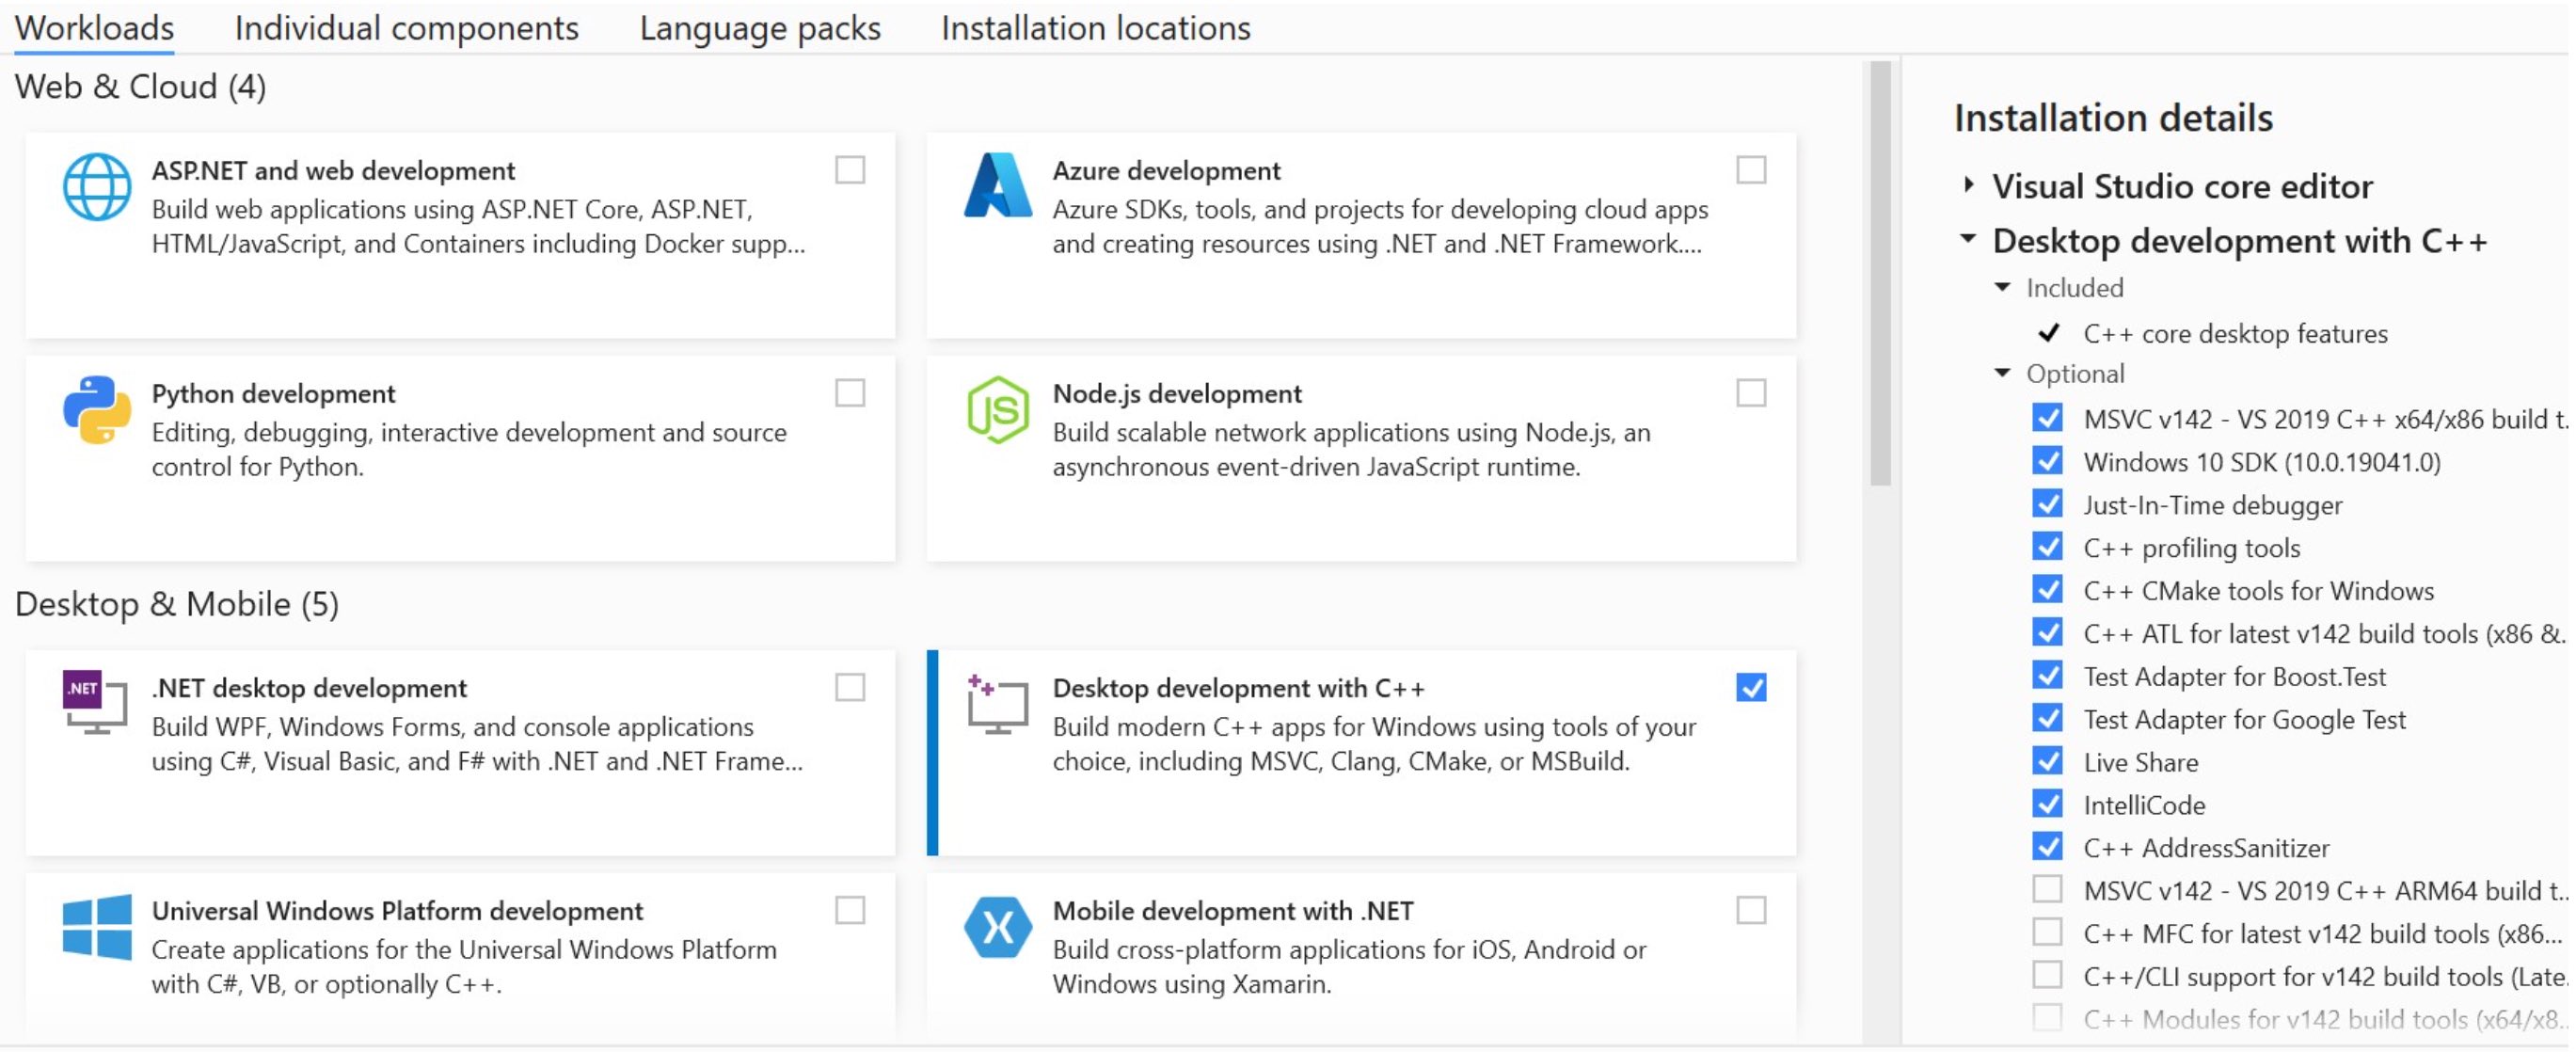The image size is (2576, 1052).
Task: Open the Installation locations tab
Action: tap(1095, 27)
